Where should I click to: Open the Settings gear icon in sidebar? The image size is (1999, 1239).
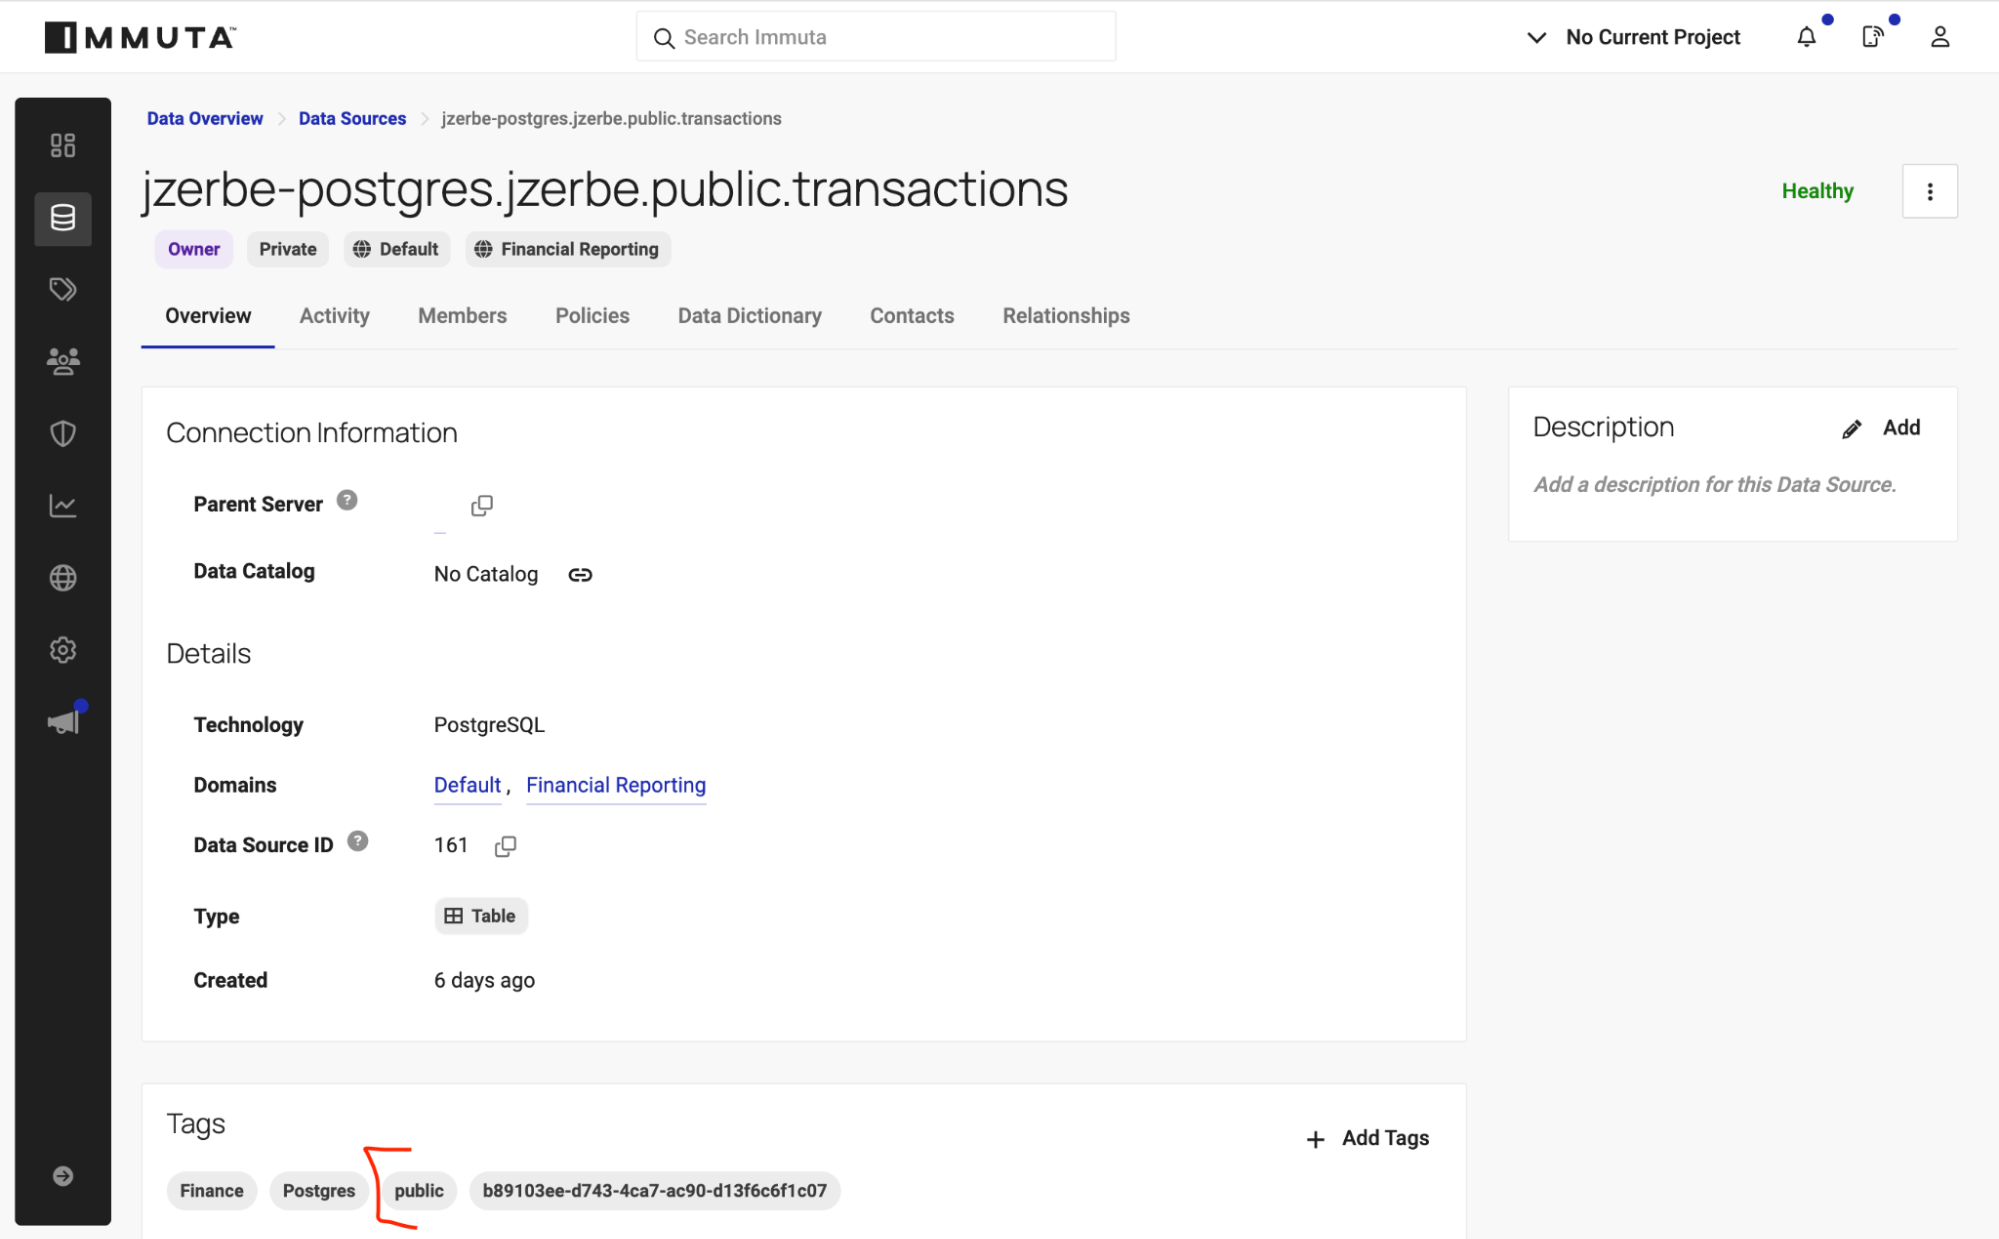[x=63, y=650]
